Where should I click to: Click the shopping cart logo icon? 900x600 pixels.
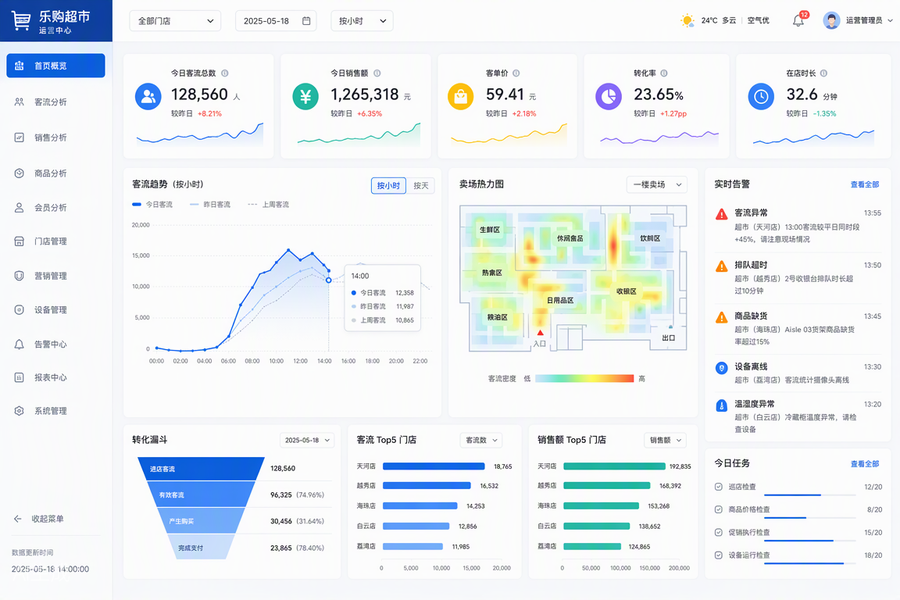point(21,21)
